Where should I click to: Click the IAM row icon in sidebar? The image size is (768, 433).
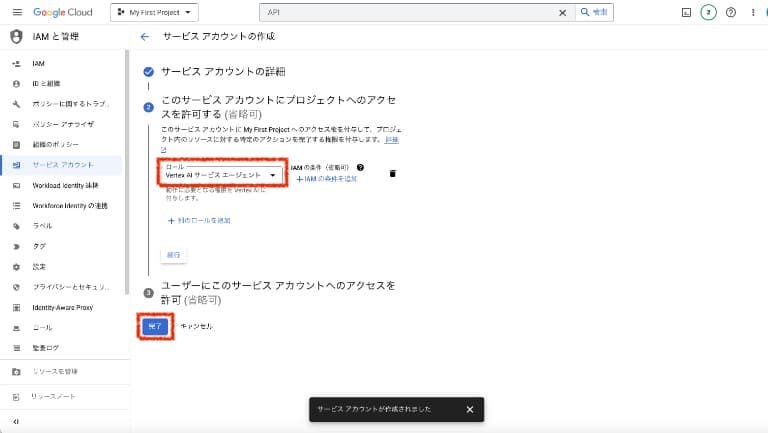click(16, 64)
